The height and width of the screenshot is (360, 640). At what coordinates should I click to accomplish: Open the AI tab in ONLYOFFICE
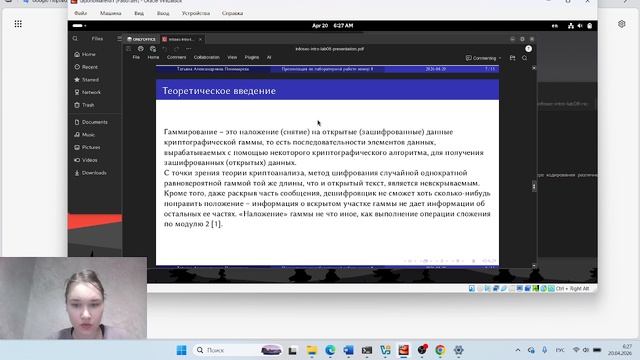click(269, 58)
